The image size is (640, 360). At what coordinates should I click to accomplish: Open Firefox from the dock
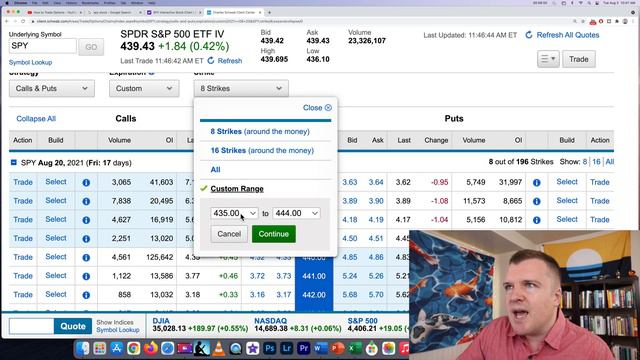coord(151,348)
